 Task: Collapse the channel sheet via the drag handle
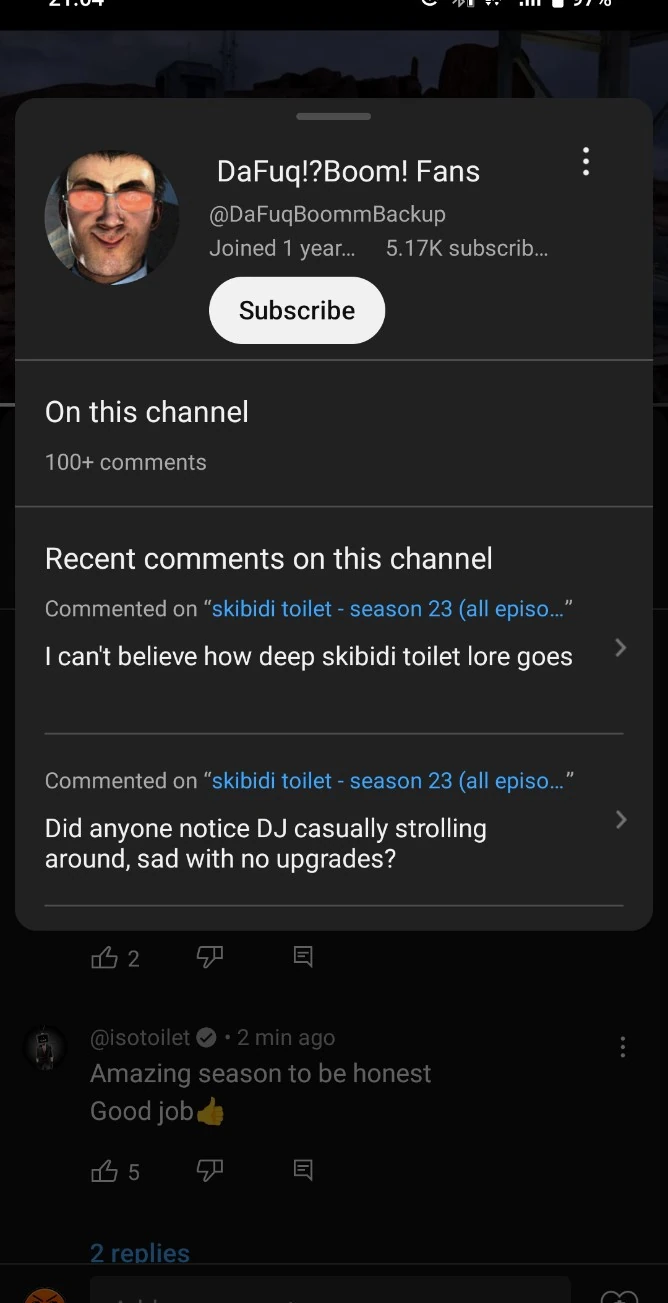333,116
